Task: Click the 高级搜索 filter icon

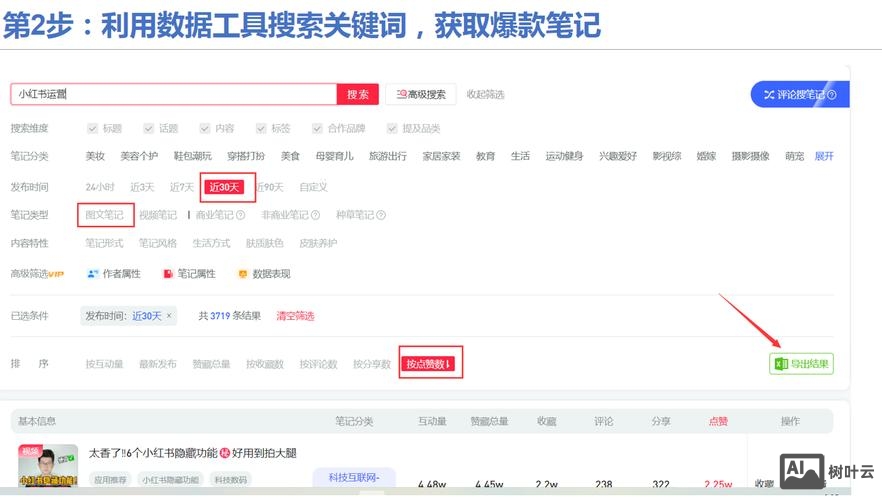Action: (401, 94)
